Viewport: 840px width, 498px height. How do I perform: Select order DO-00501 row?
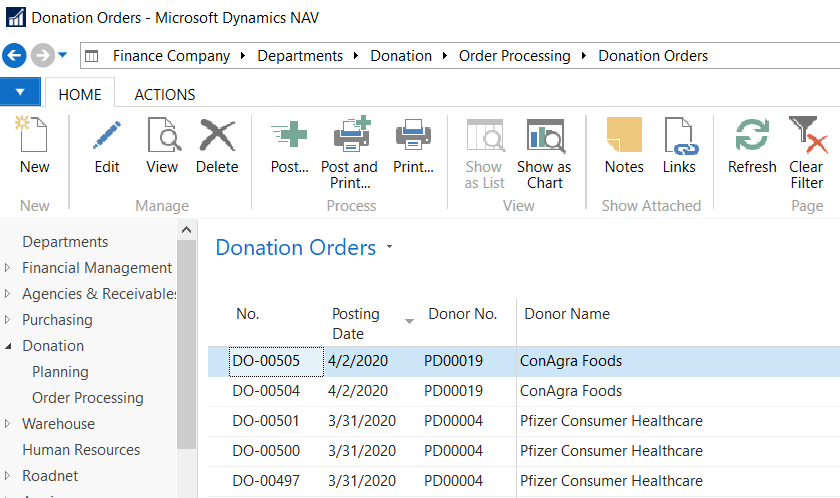pyautogui.click(x=524, y=421)
